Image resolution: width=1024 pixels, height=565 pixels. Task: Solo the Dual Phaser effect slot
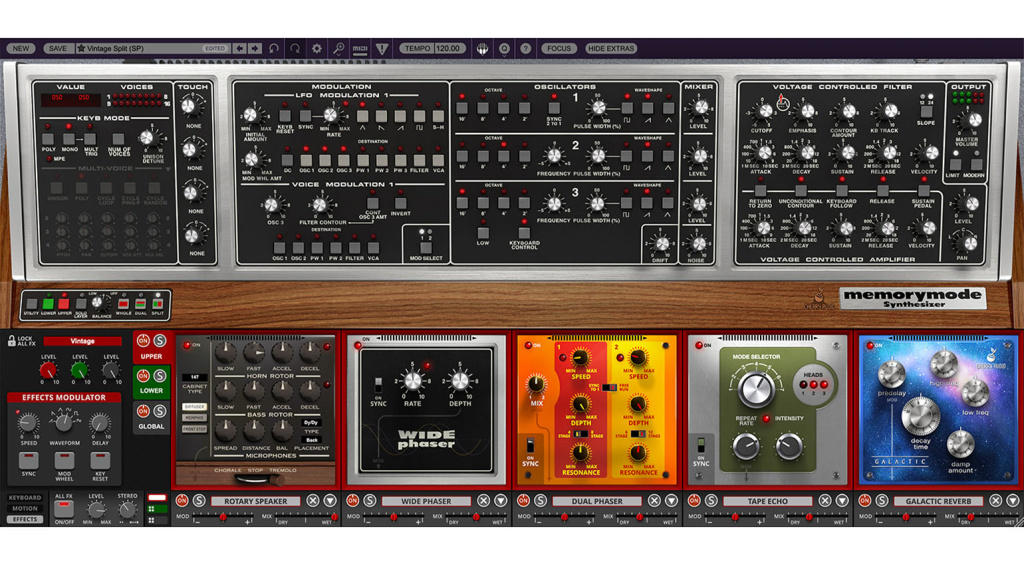541,501
